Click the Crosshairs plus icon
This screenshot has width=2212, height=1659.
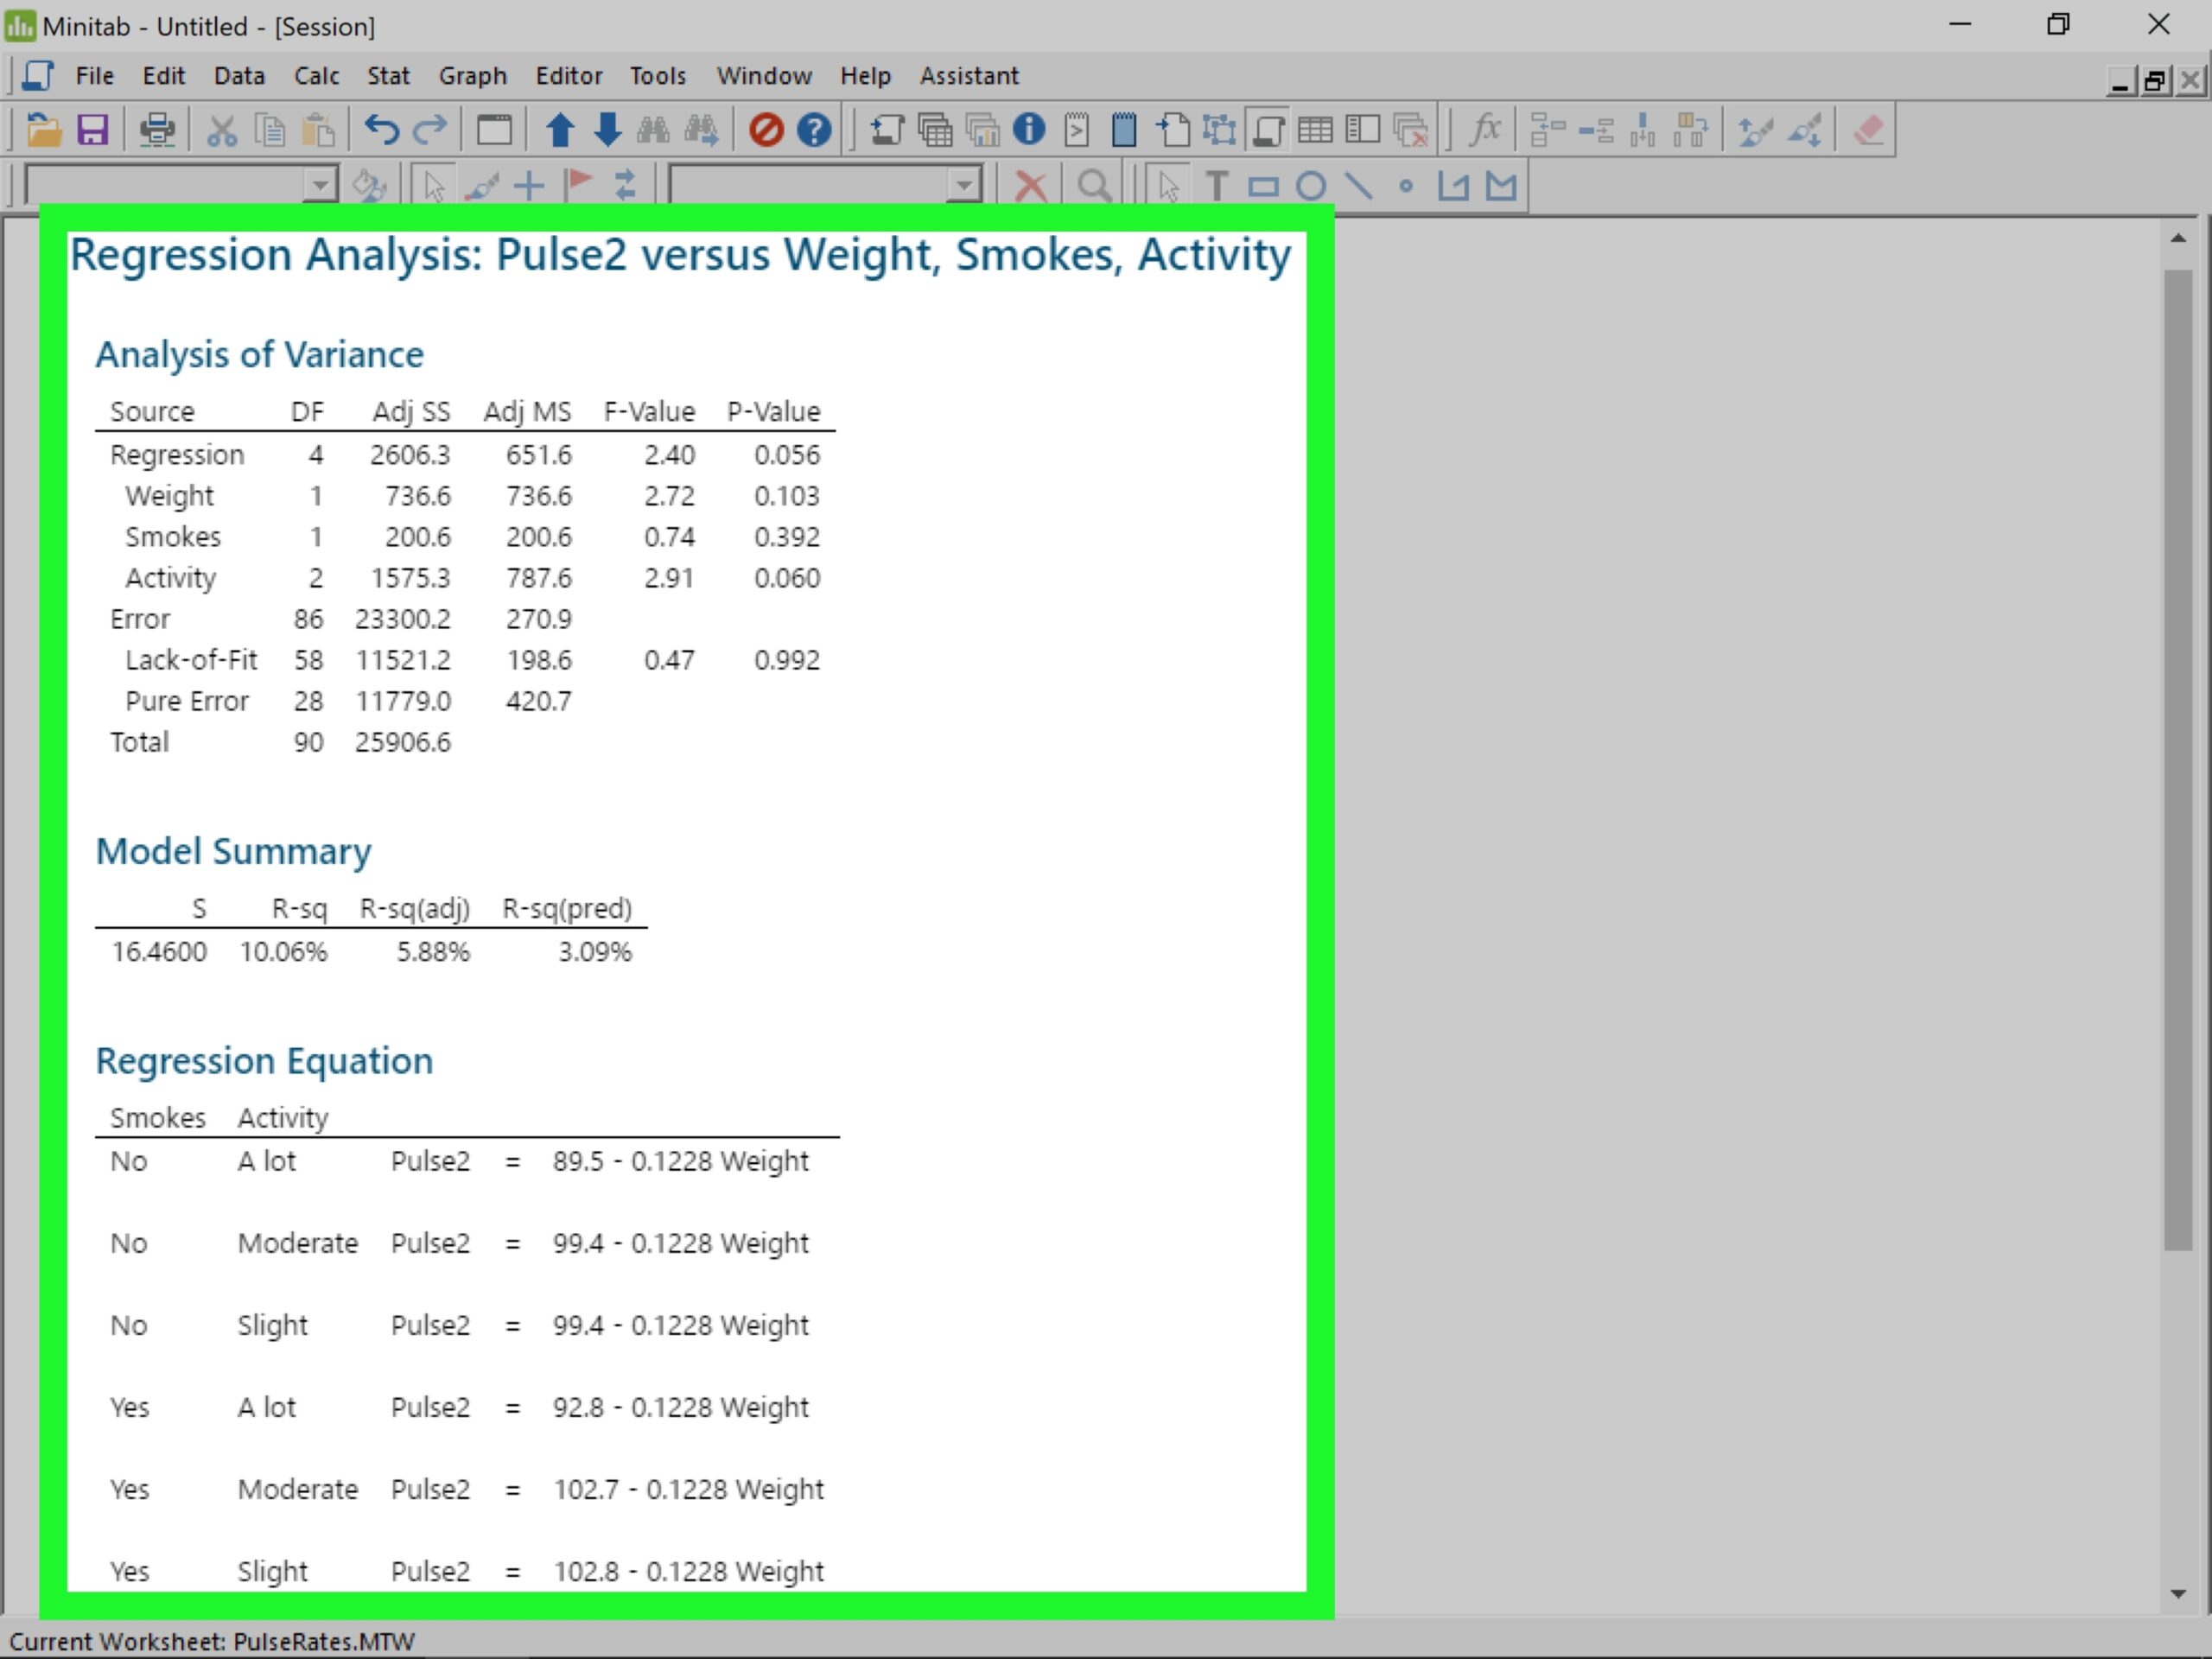click(x=529, y=186)
